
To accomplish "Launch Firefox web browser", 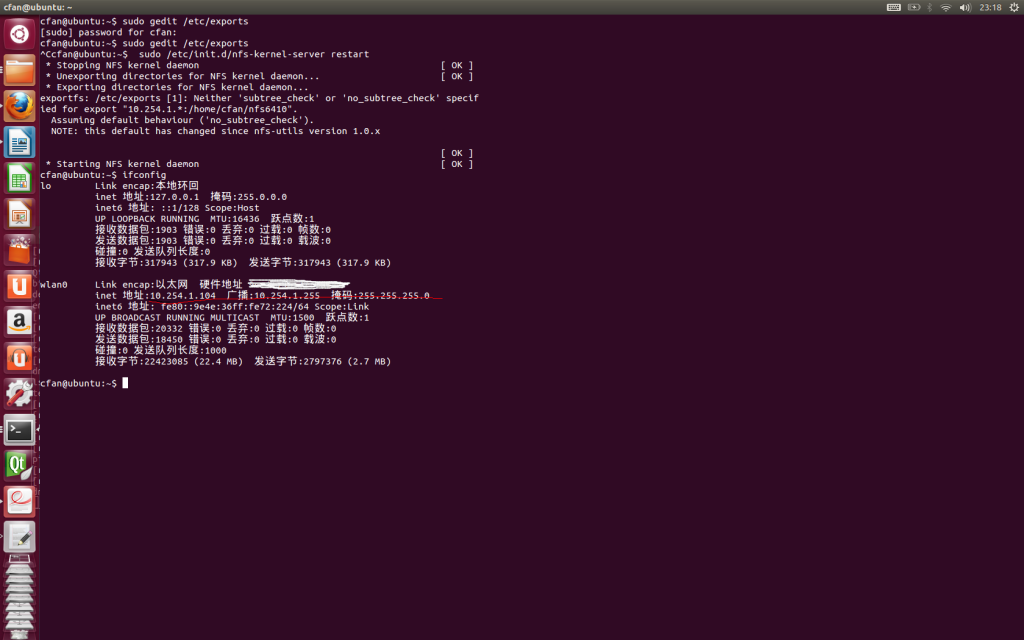I will [x=20, y=106].
